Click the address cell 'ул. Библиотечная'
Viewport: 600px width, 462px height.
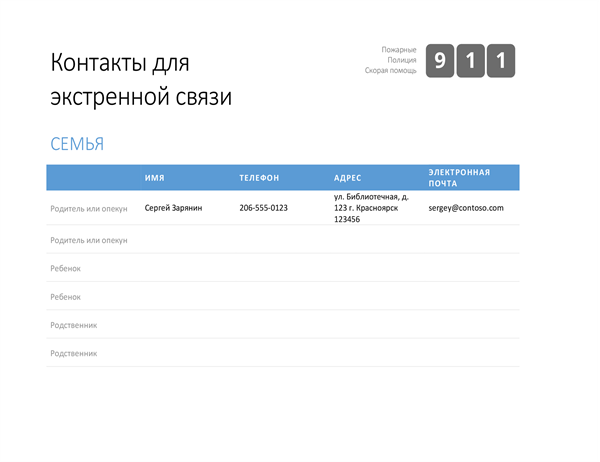371,208
